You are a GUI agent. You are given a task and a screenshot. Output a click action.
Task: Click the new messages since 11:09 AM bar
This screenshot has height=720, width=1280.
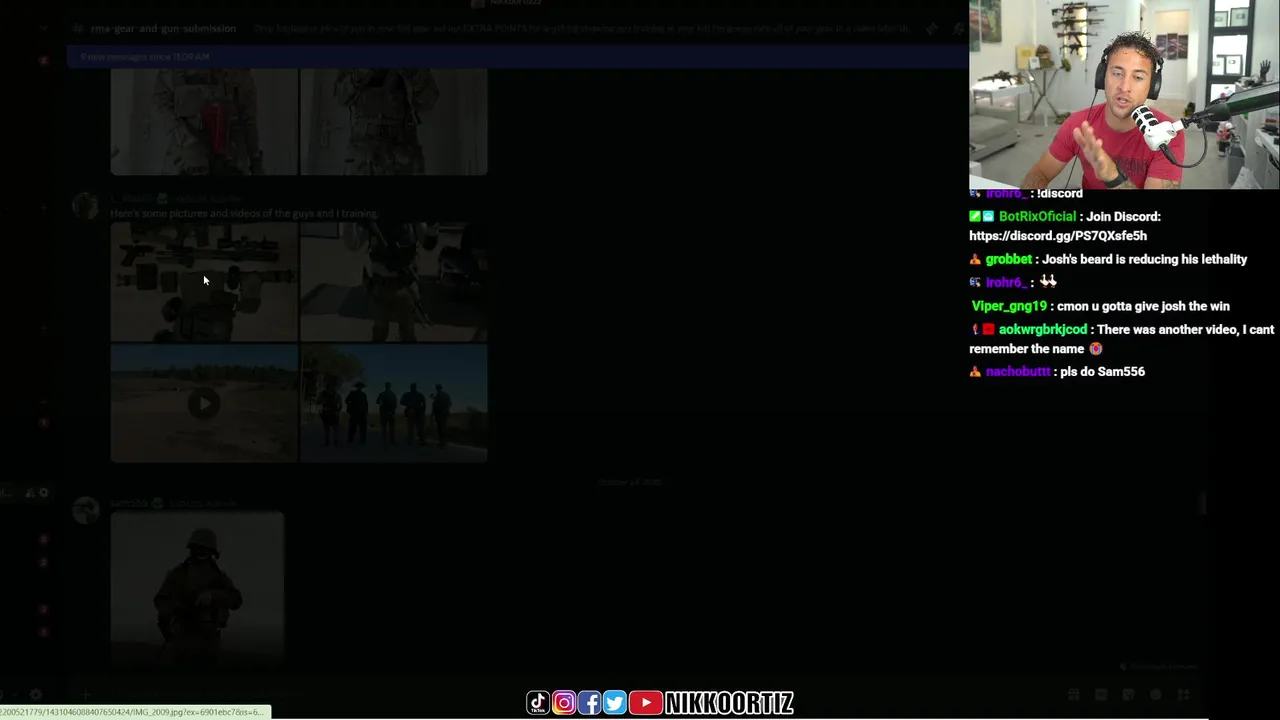(x=517, y=57)
